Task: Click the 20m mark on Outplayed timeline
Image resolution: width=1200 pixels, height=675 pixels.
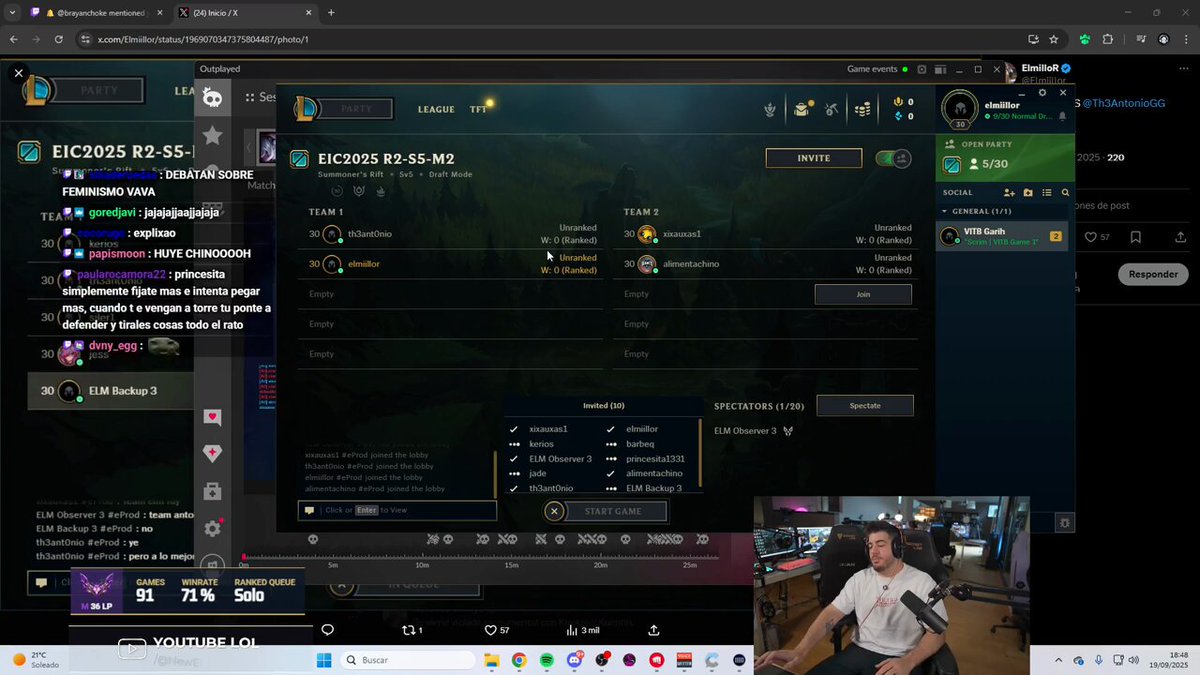Action: click(600, 565)
